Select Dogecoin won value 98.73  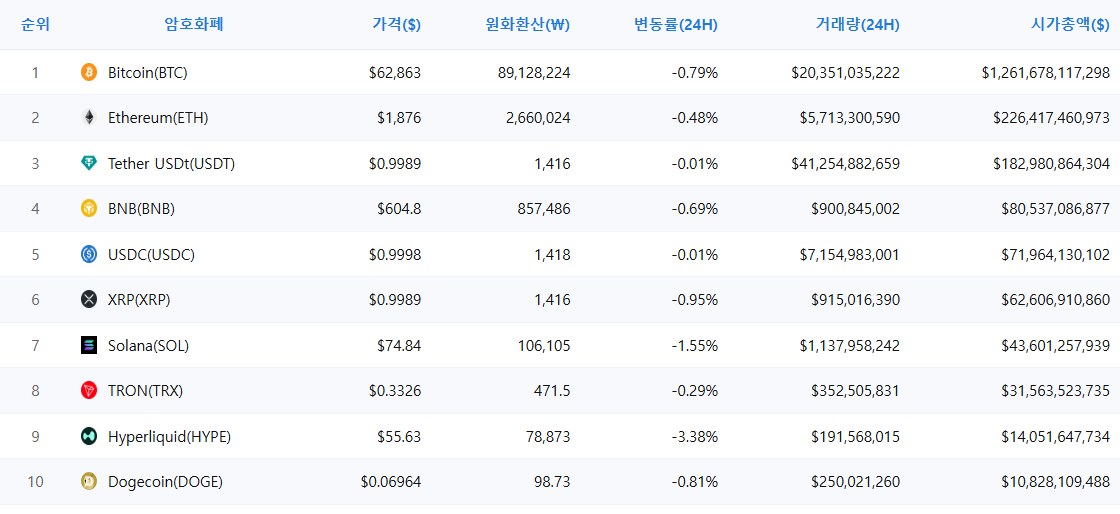point(553,482)
